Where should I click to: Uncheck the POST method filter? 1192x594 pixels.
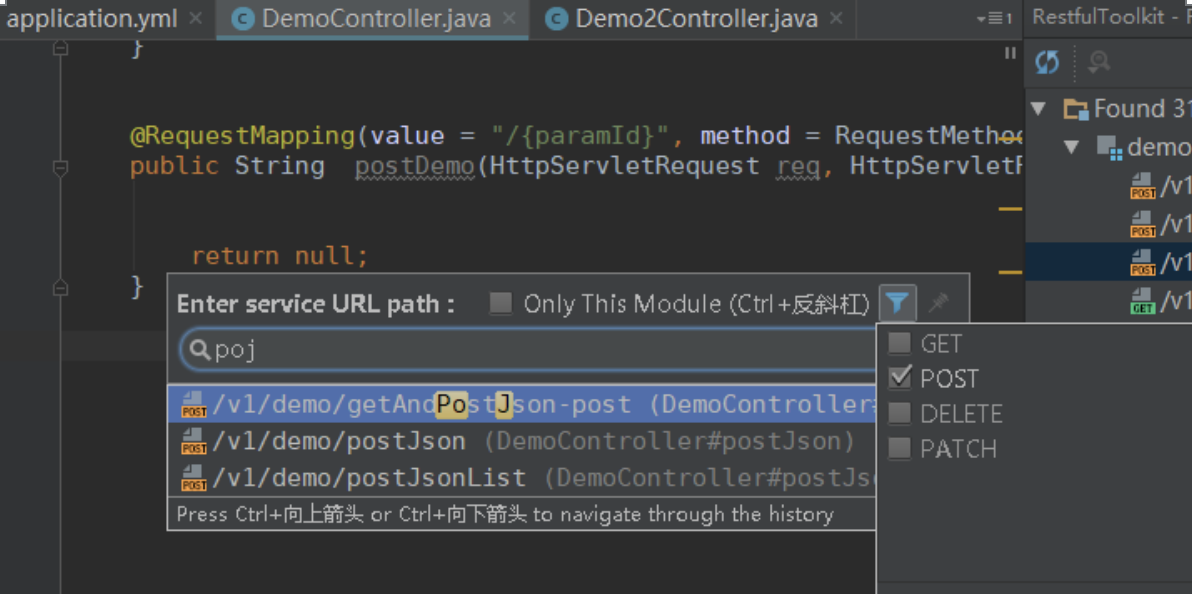[x=899, y=378]
